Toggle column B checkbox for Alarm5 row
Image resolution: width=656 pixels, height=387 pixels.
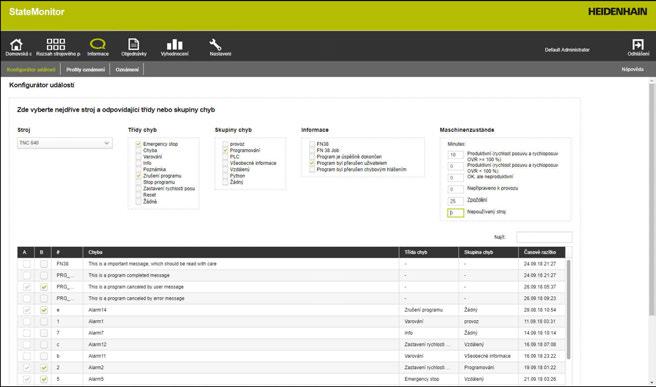pyautogui.click(x=44, y=379)
